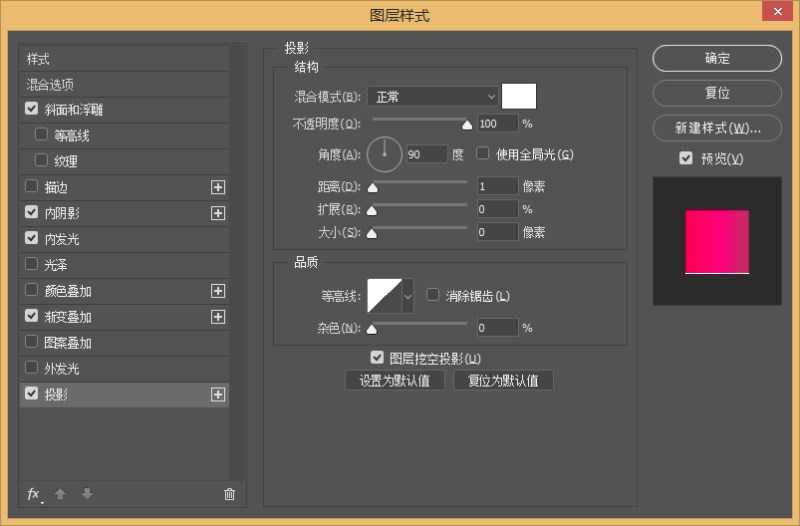The width and height of the screenshot is (800, 526).
Task: Click the 杂色 value field
Action: [x=497, y=328]
